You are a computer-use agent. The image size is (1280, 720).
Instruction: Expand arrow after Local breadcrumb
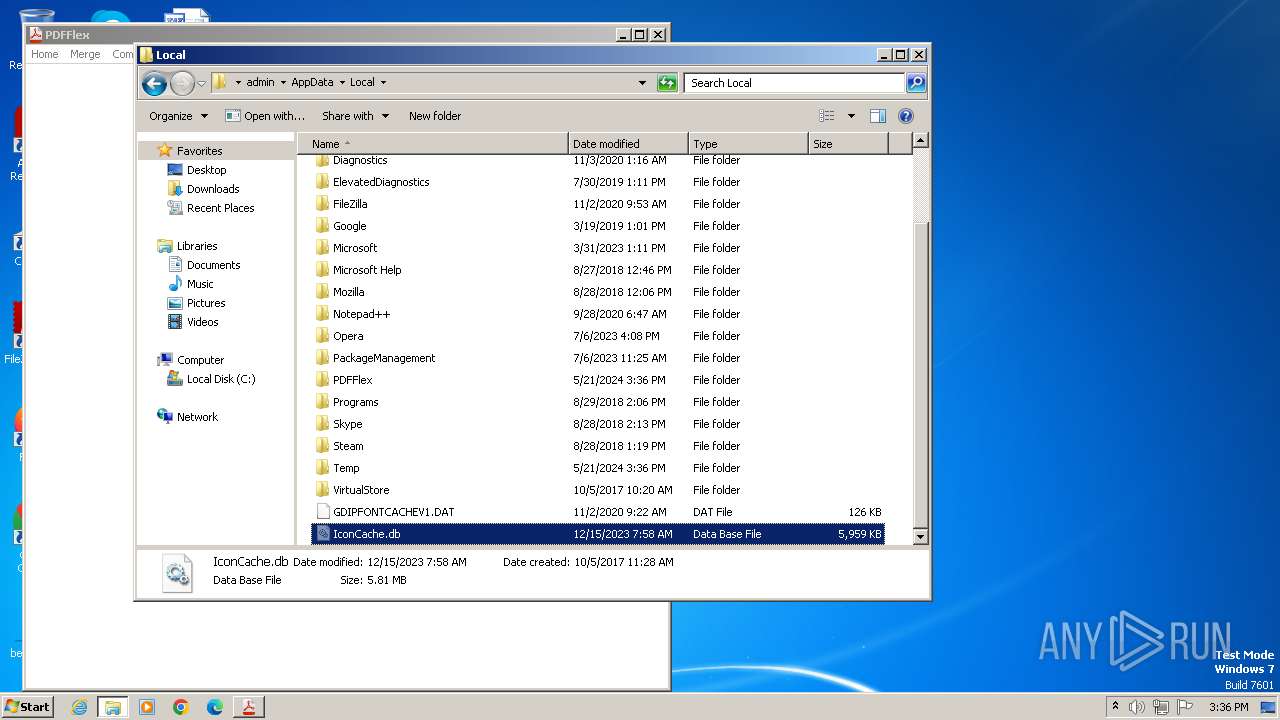coord(383,83)
